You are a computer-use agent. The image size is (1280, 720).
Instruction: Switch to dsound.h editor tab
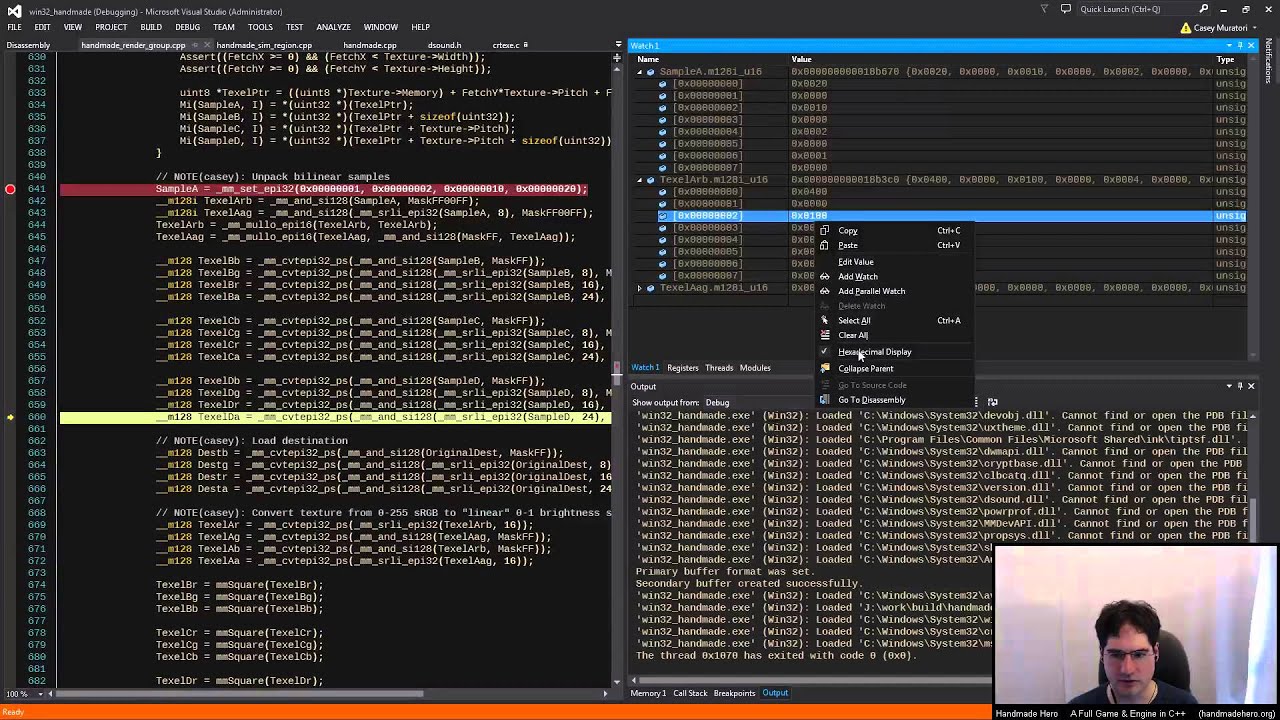pyautogui.click(x=444, y=45)
